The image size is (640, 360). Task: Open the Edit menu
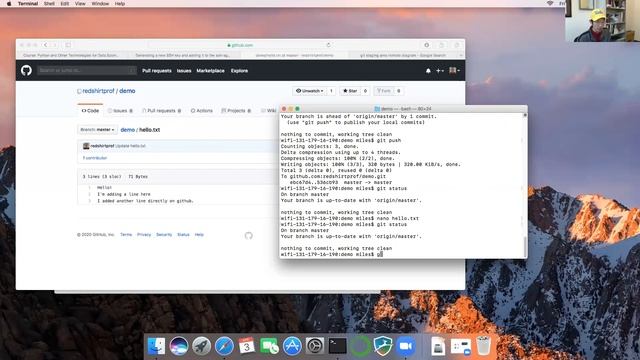pos(64,3)
